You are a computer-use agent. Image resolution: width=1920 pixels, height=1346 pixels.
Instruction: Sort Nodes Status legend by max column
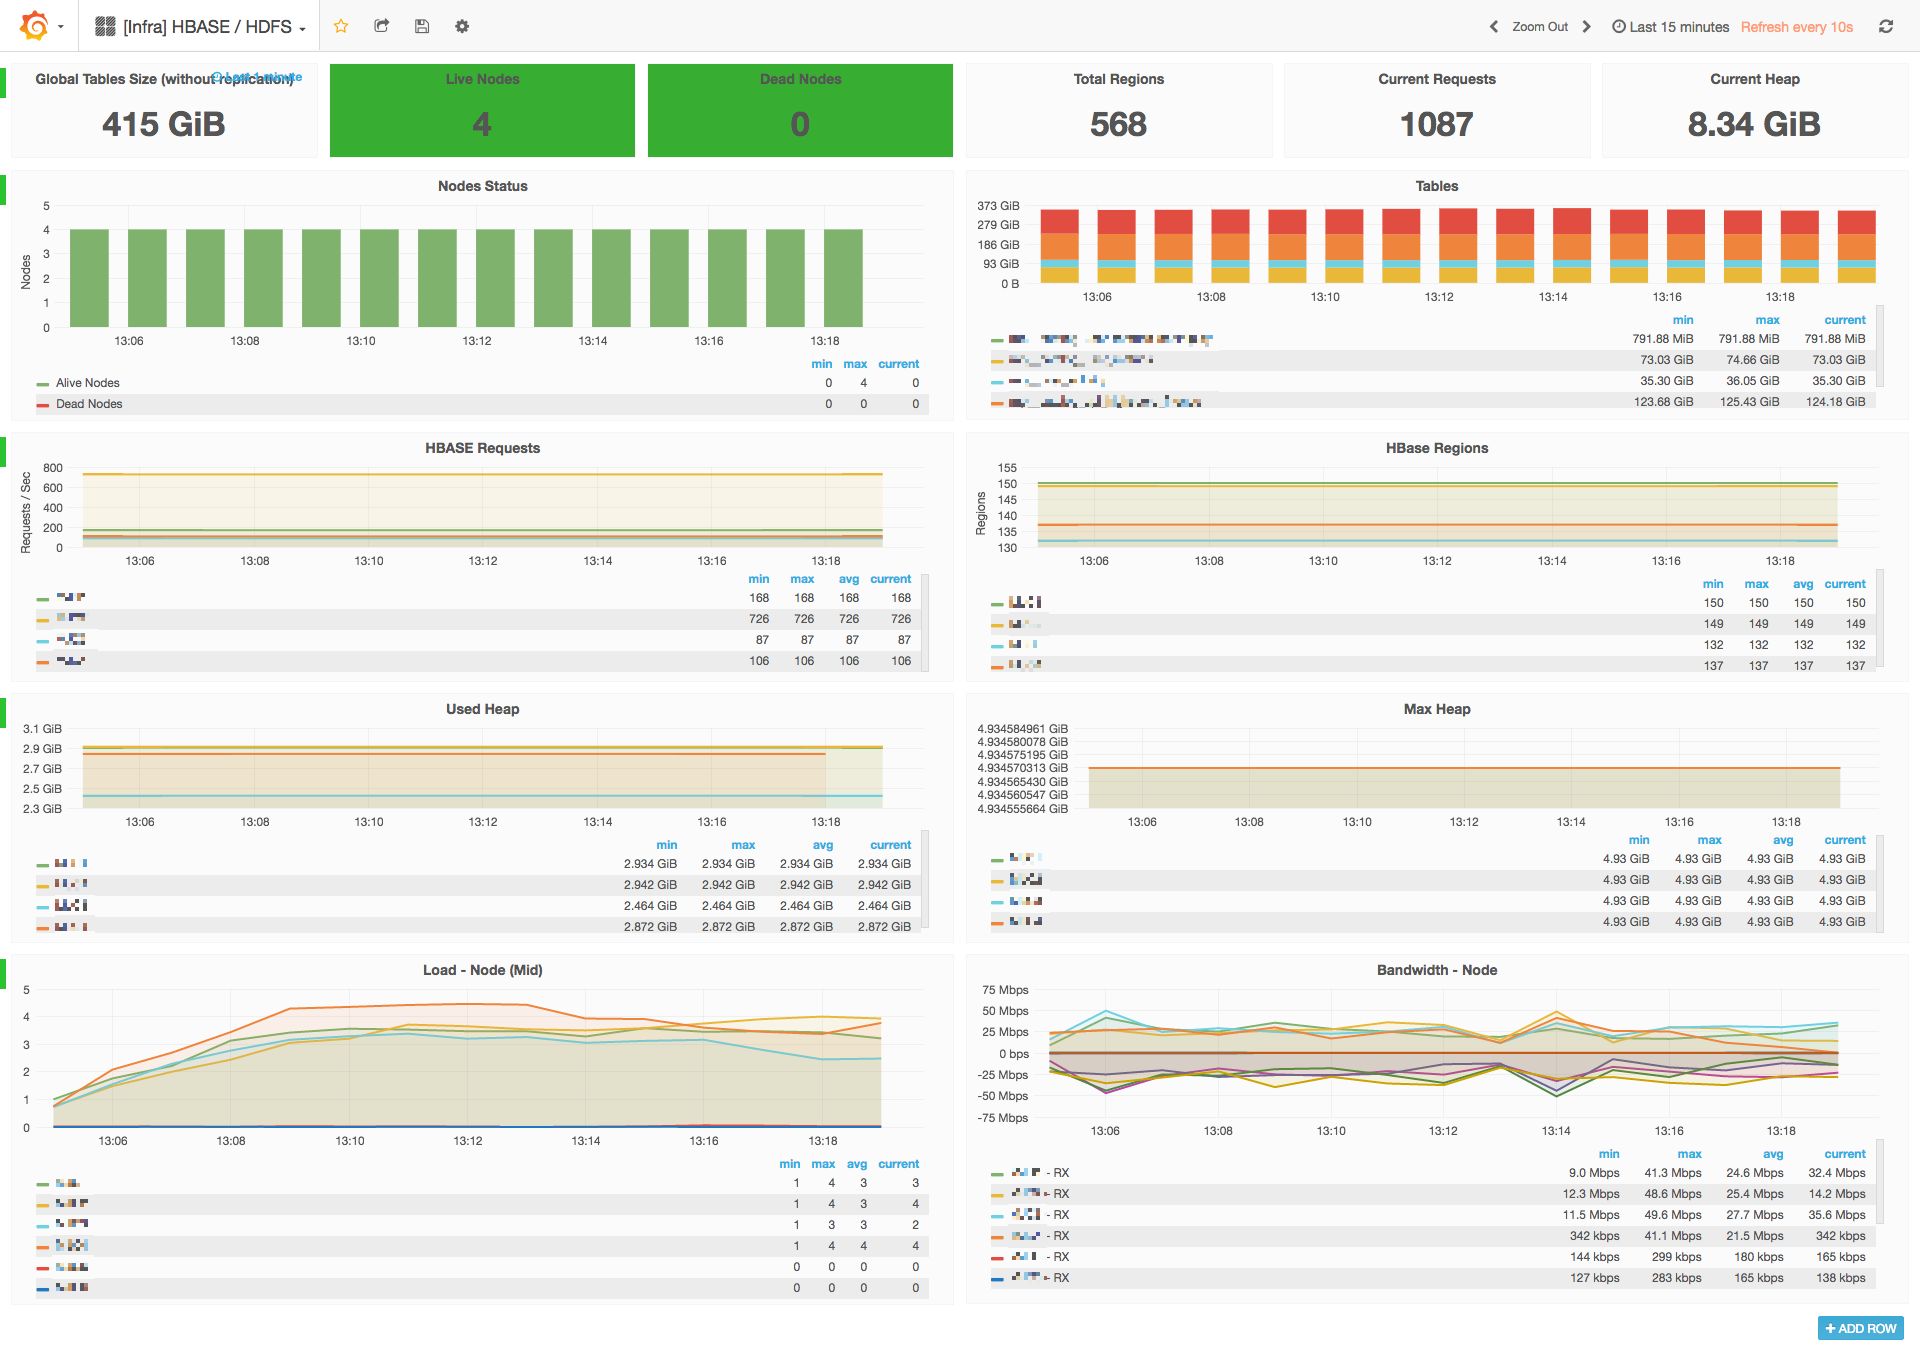point(855,364)
